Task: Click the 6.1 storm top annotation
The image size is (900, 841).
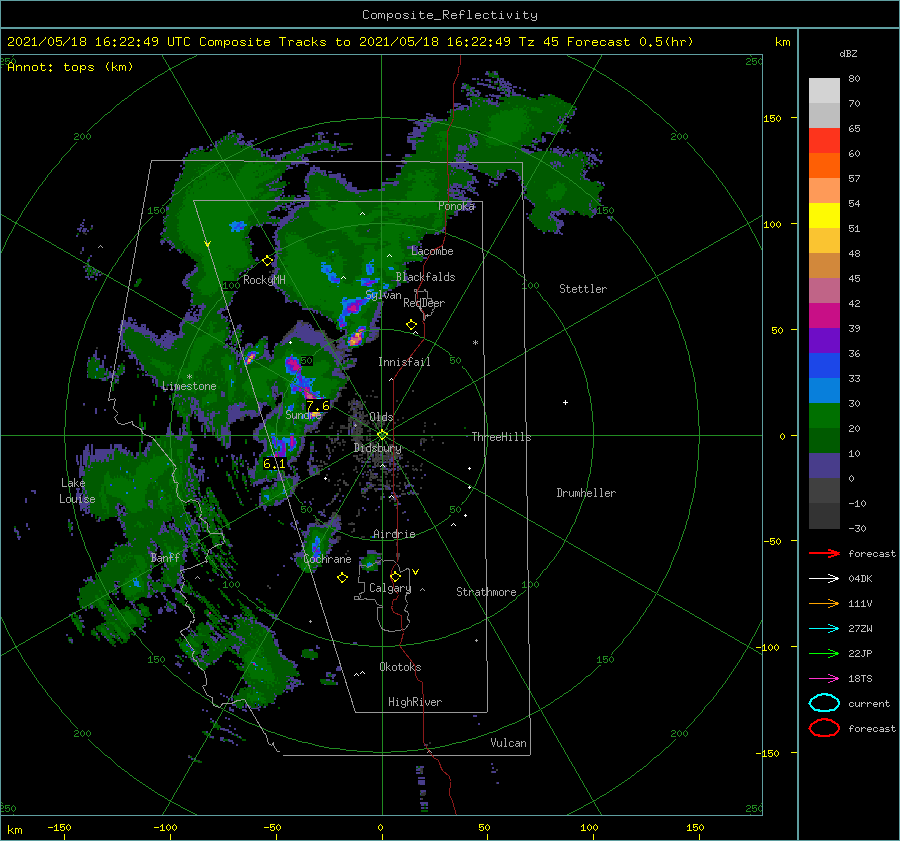Action: pos(274,463)
